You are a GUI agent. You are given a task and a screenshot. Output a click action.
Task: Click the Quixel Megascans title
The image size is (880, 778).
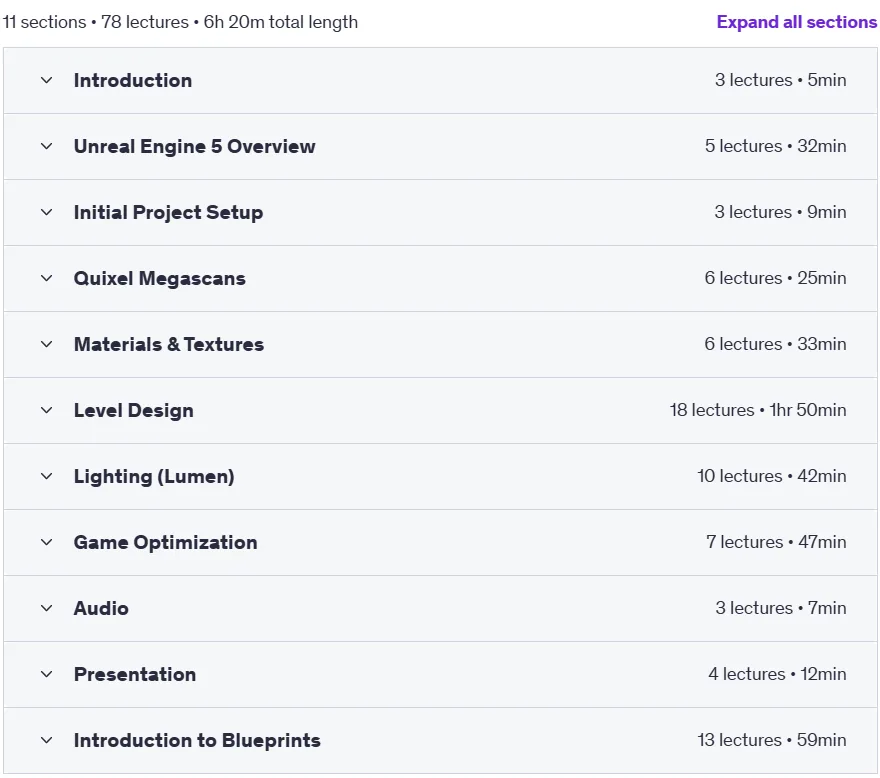click(160, 278)
